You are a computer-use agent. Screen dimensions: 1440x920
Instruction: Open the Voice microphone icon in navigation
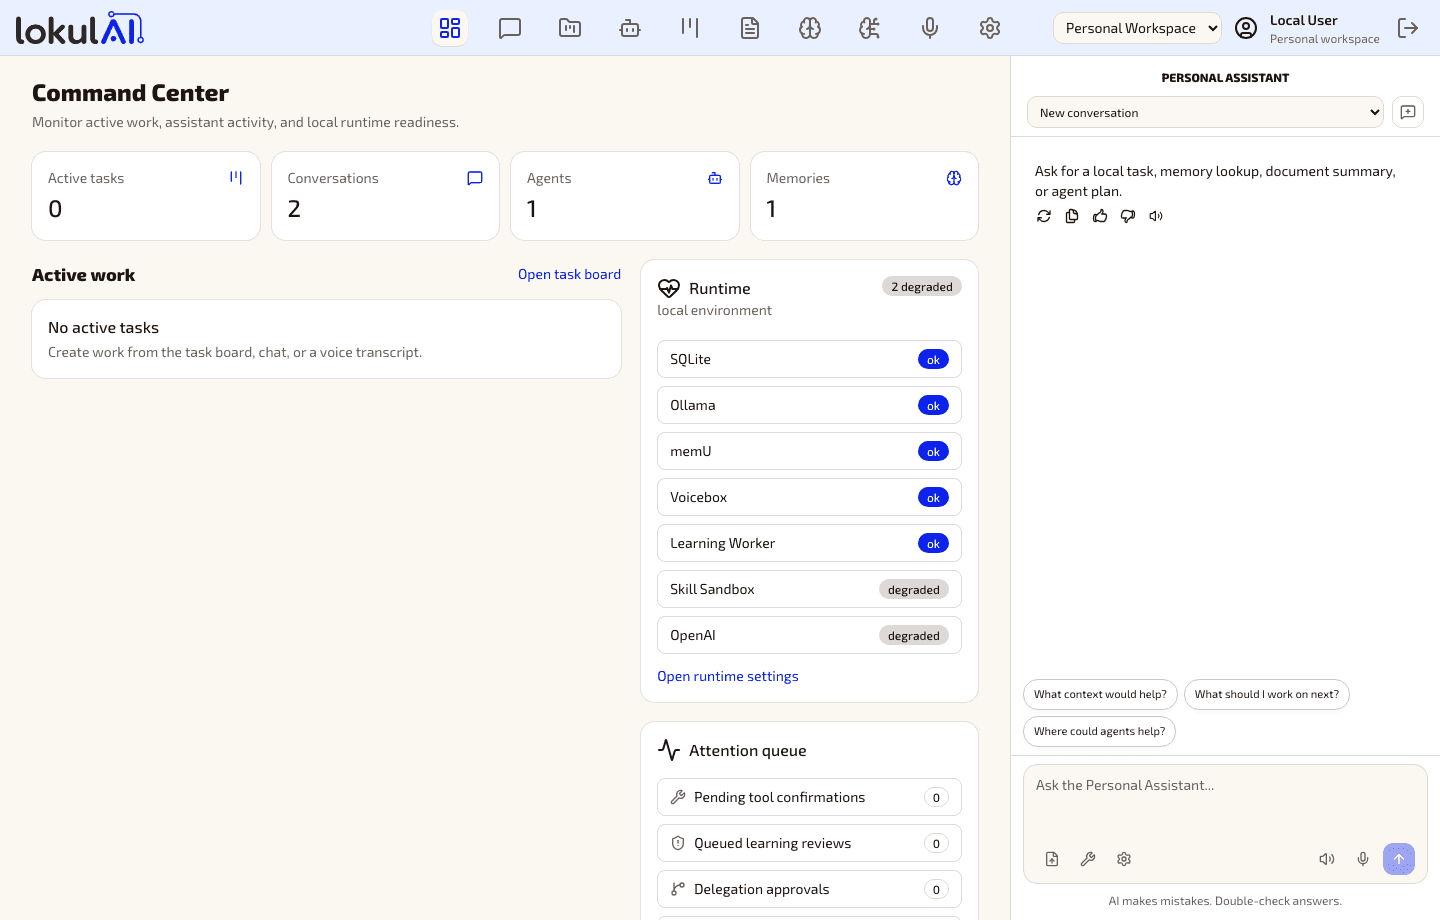pos(930,28)
